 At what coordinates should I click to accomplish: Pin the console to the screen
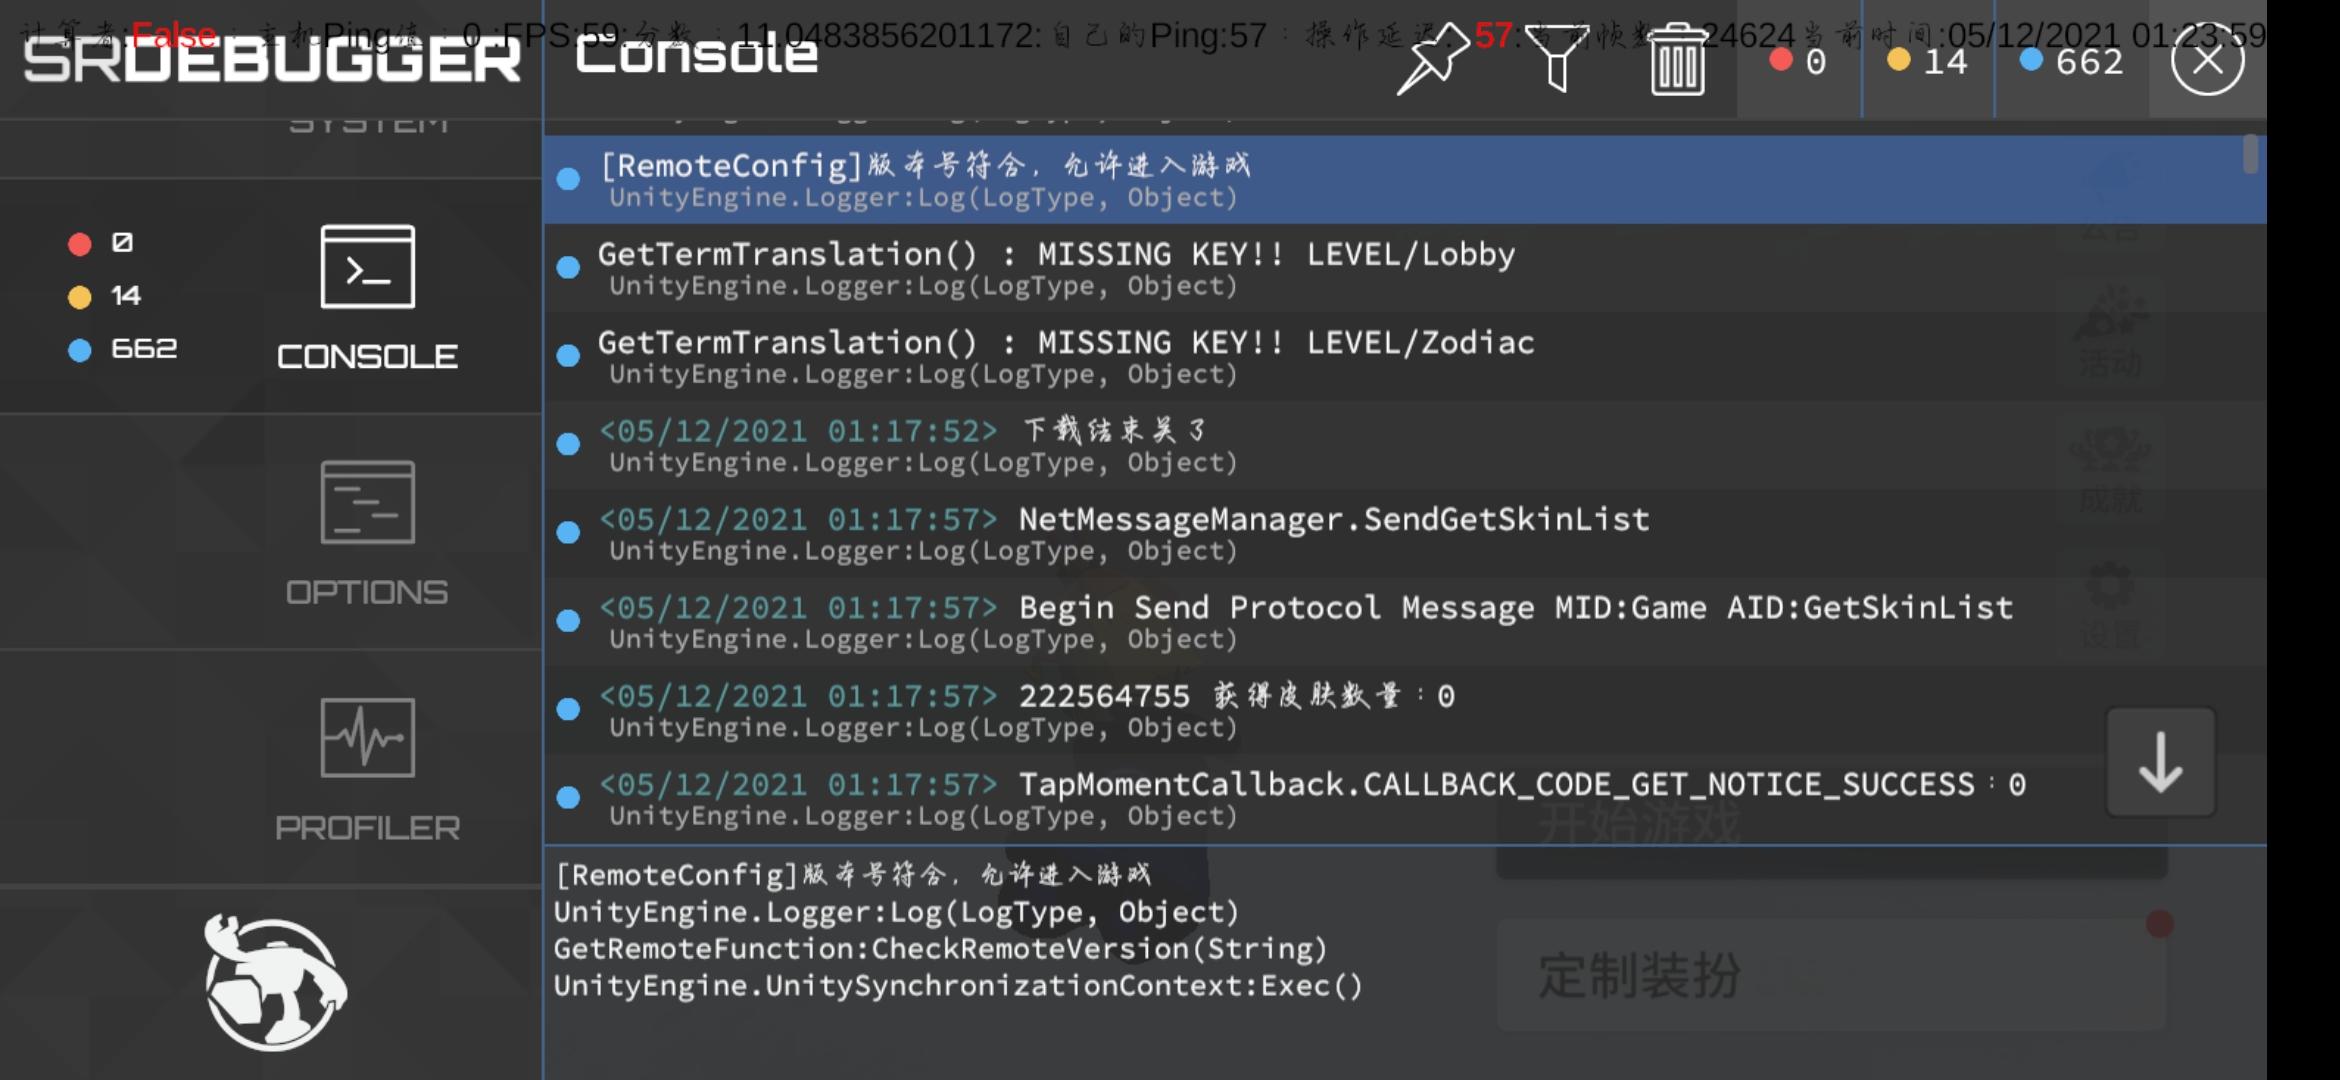pos(1432,60)
